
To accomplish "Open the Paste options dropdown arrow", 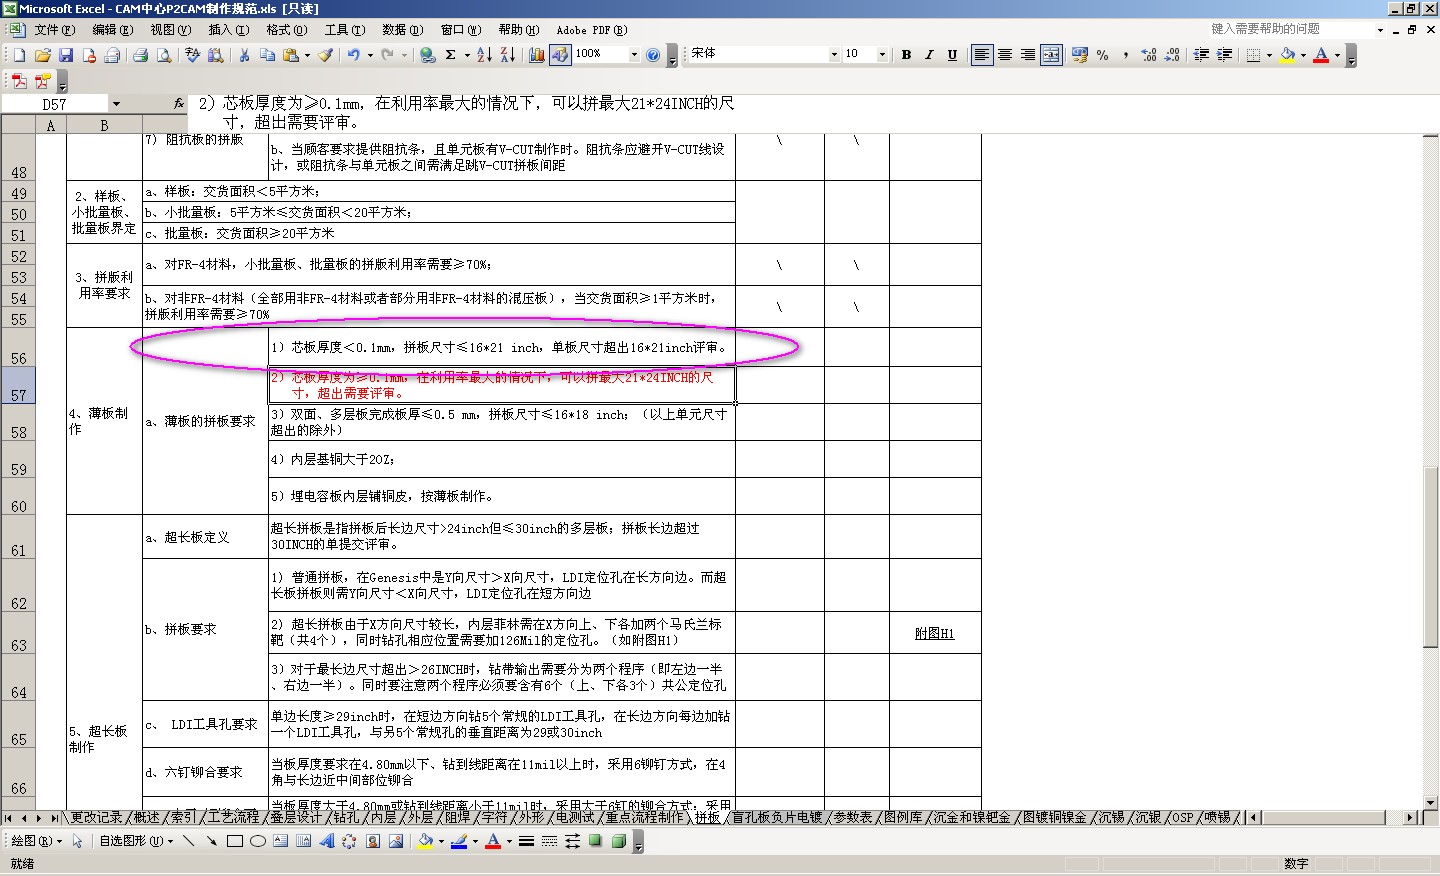I will click(x=307, y=55).
